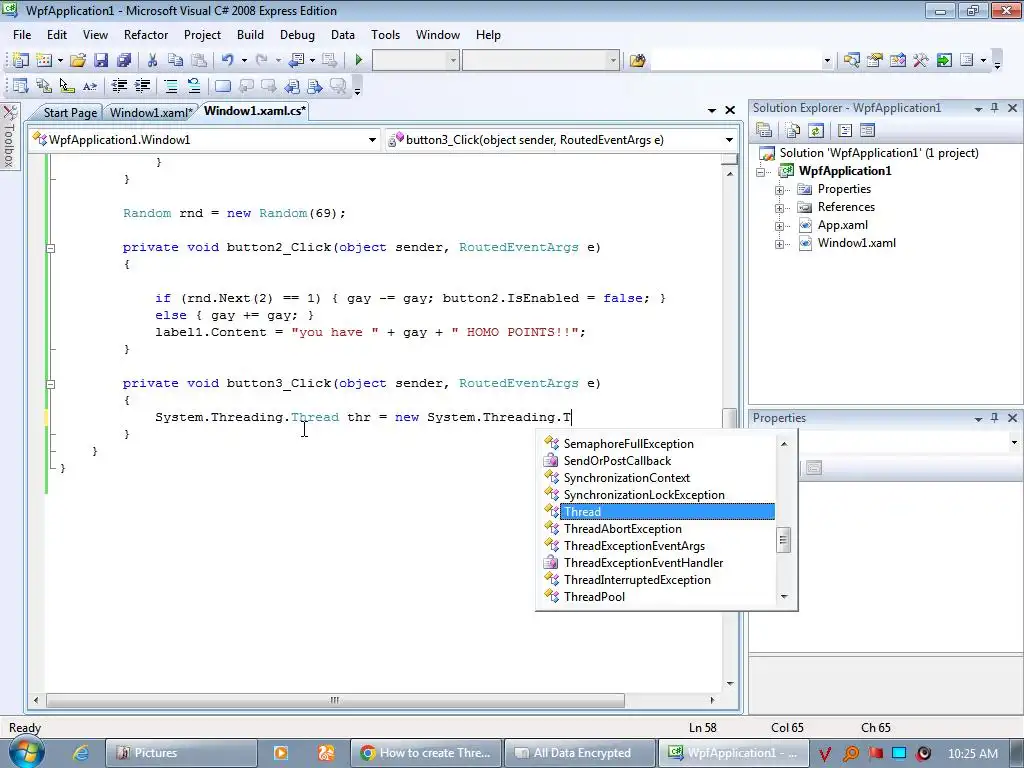
Task: Click the editor vertical scroll down arrow
Action: pyautogui.click(x=730, y=684)
